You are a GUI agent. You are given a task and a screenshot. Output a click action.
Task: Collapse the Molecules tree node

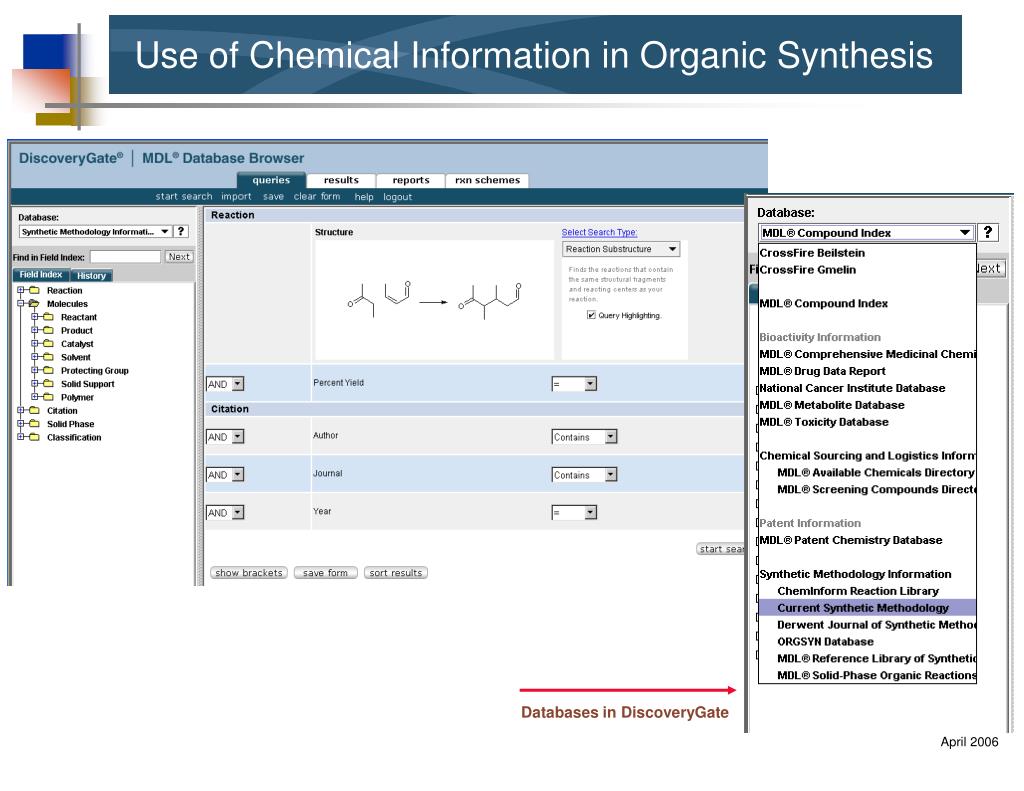click(x=21, y=304)
